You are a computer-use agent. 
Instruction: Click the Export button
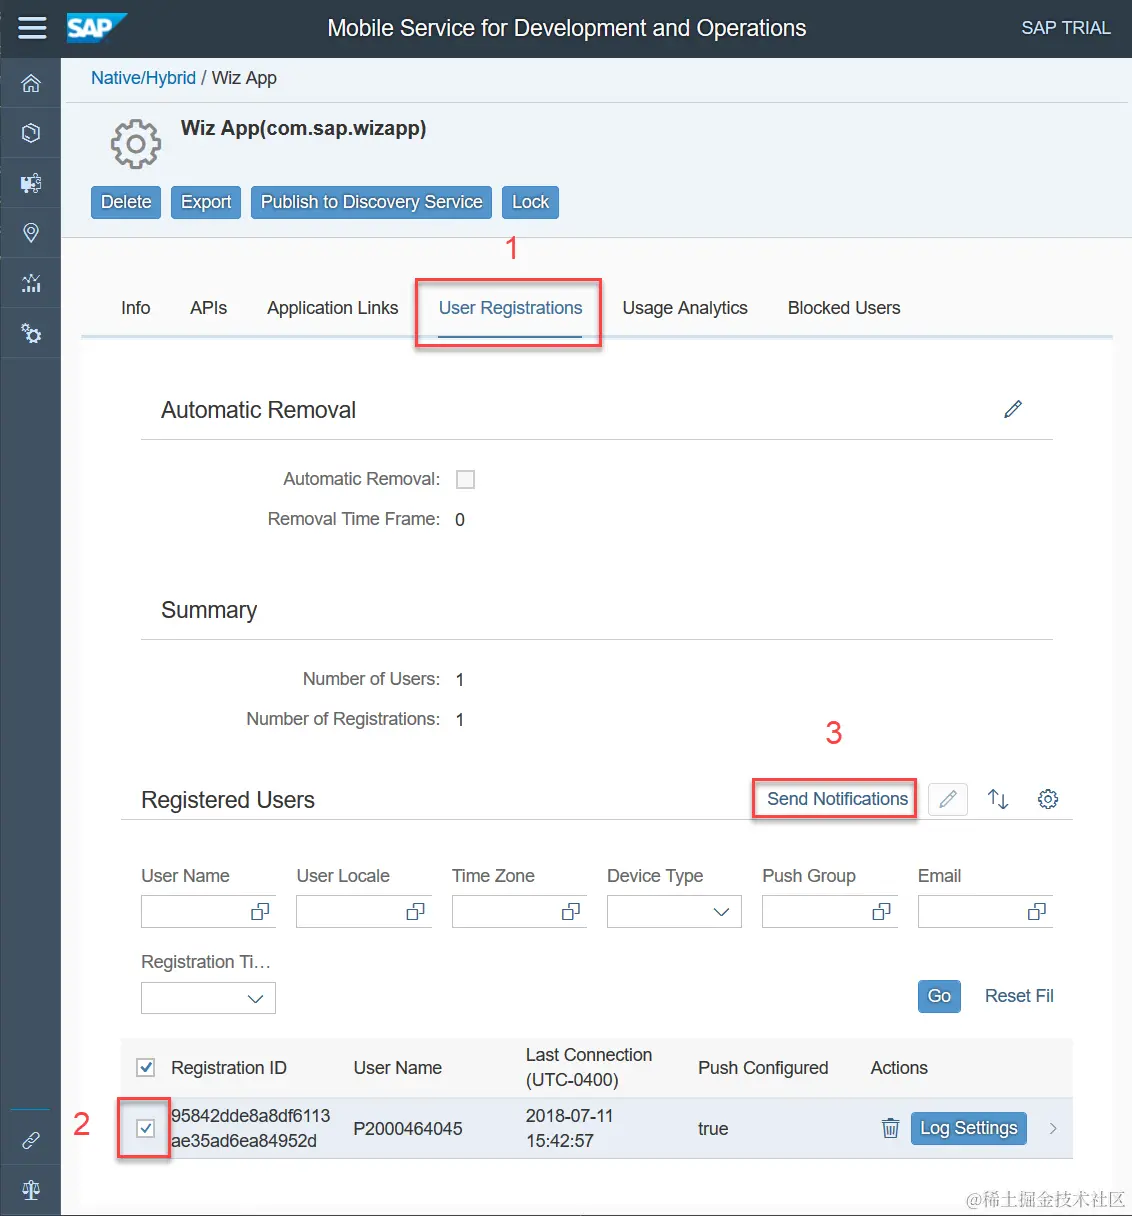206,202
